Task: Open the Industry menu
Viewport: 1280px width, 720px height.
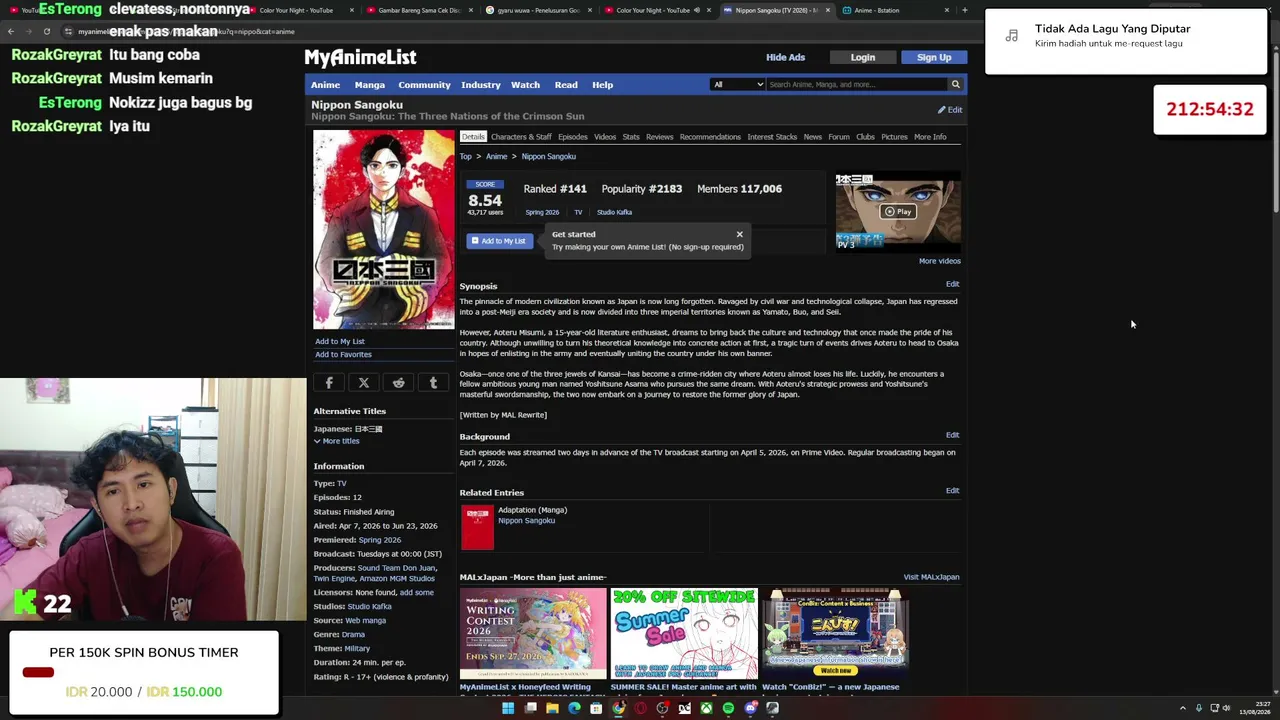Action: coord(481,85)
